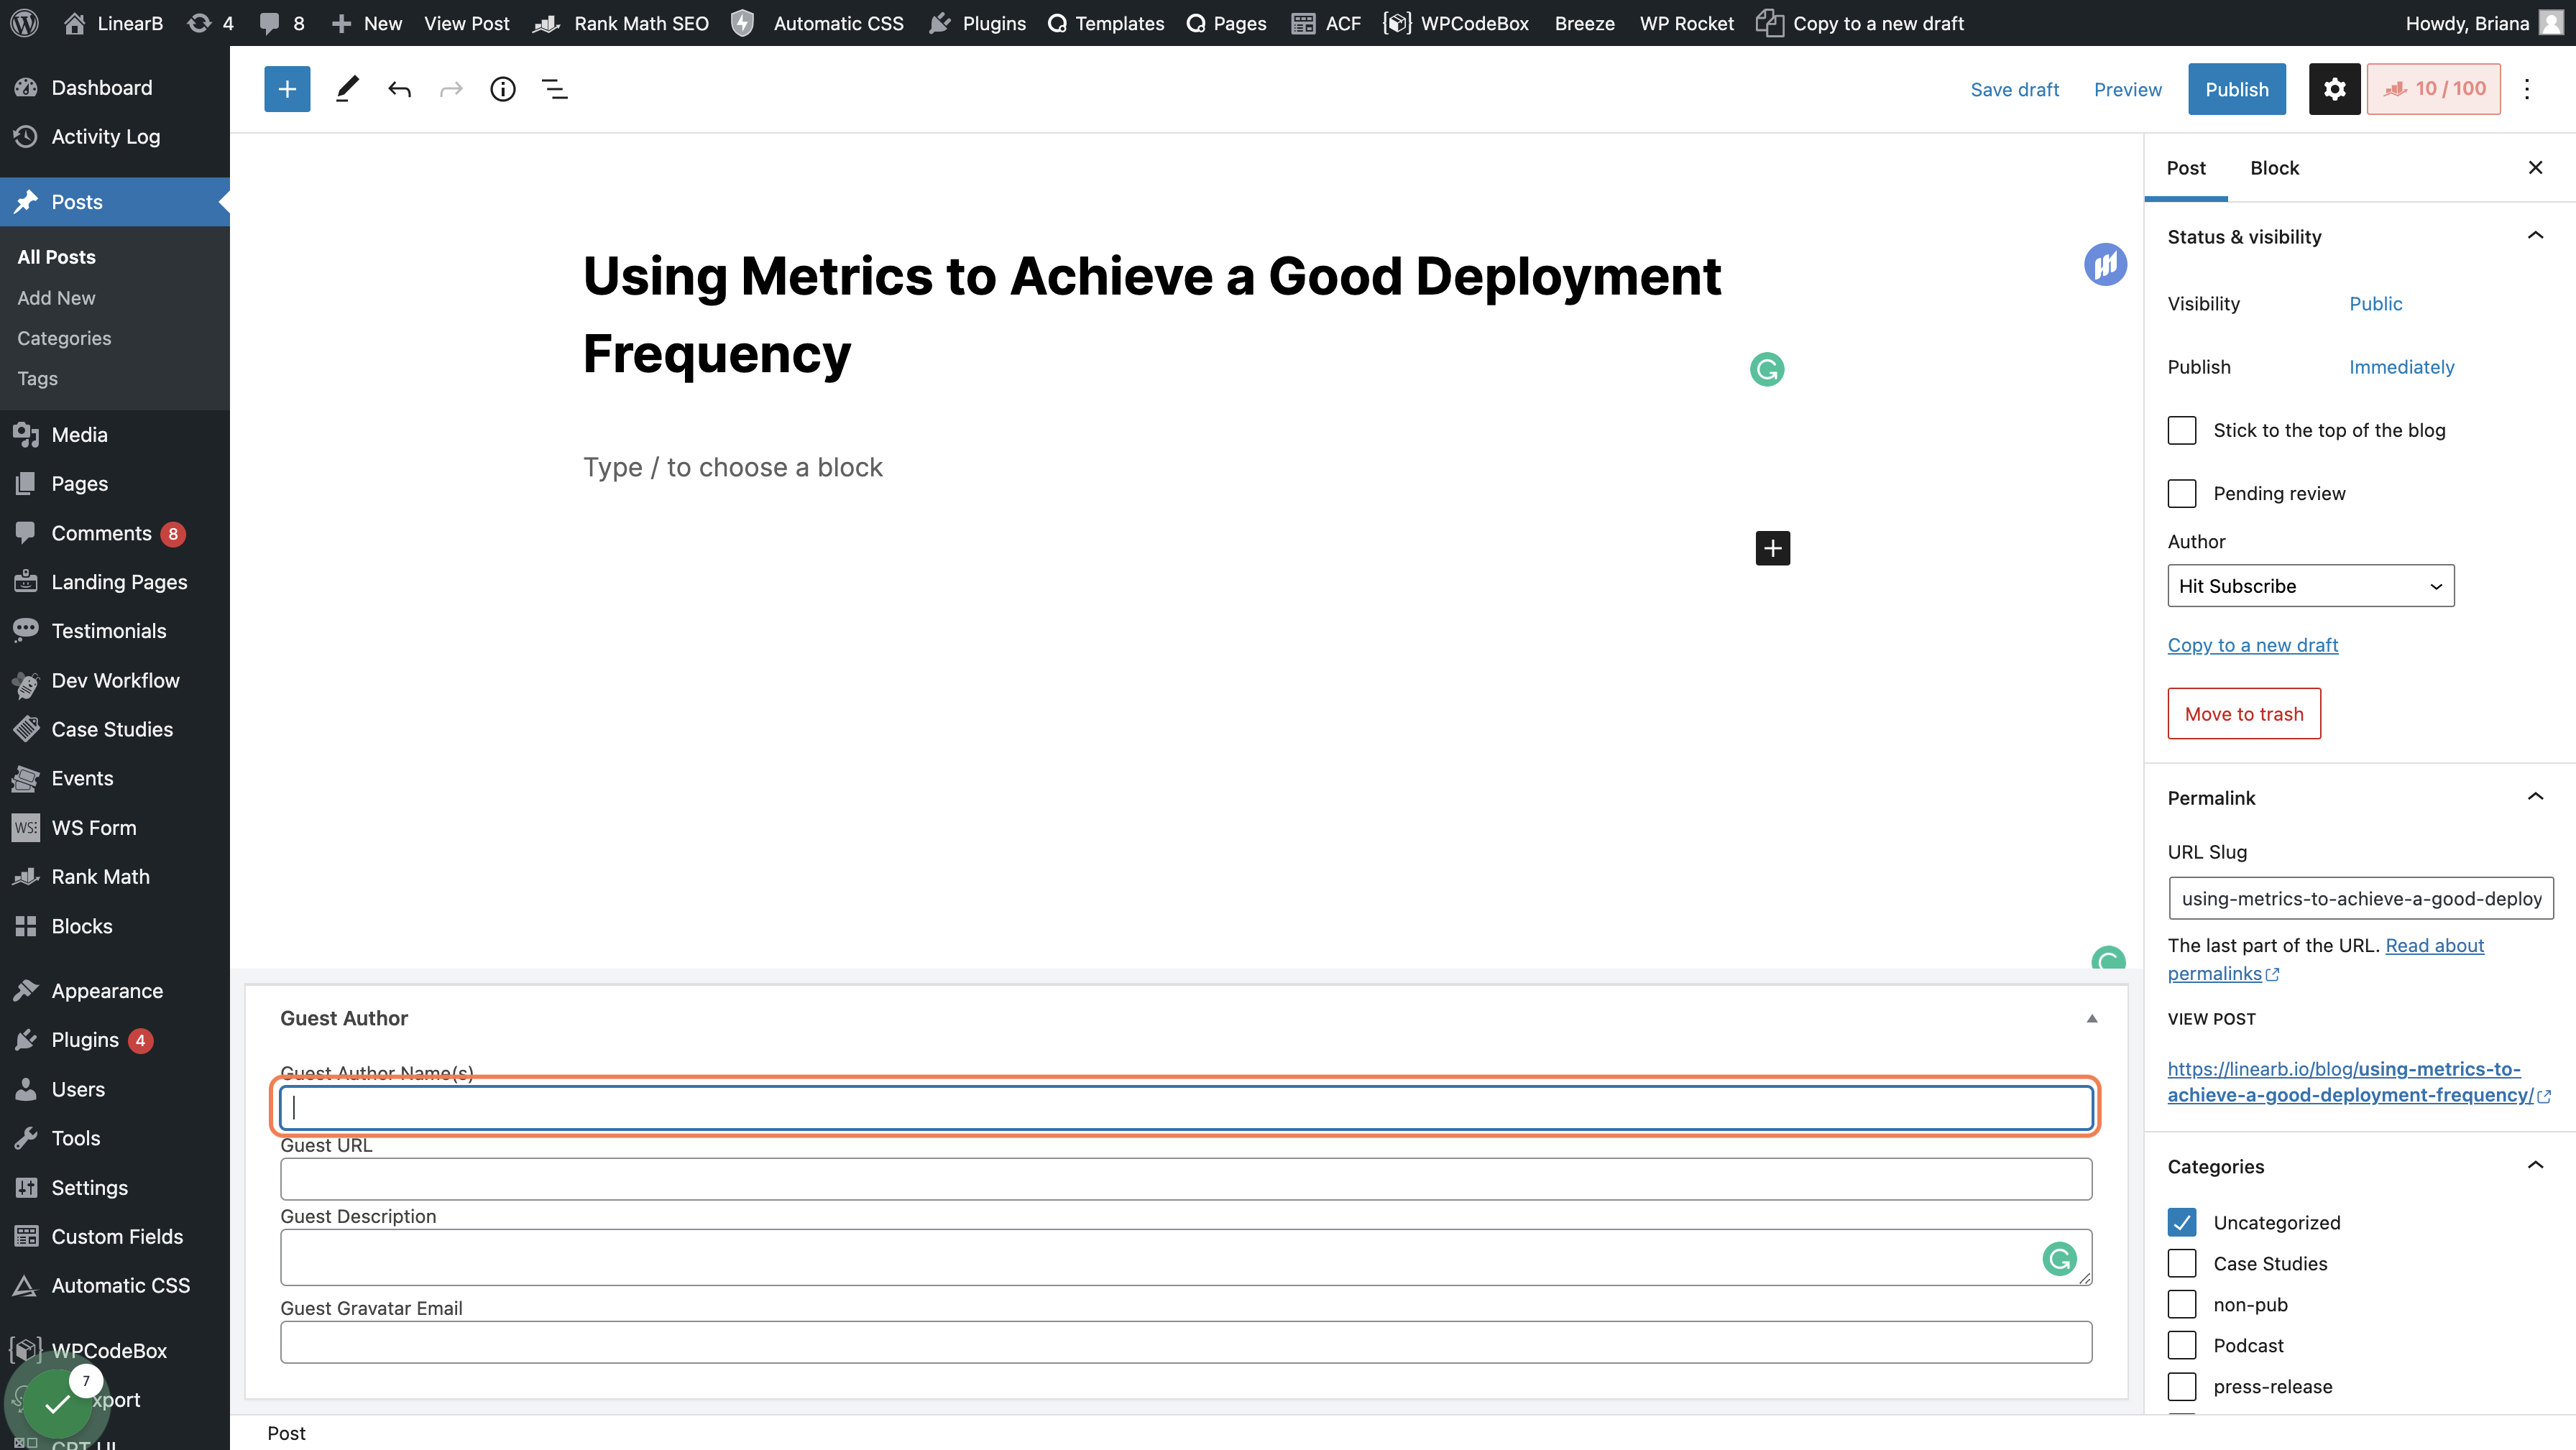Enable Stick to the top of the blog
The width and height of the screenshot is (2576, 1450).
2181,430
